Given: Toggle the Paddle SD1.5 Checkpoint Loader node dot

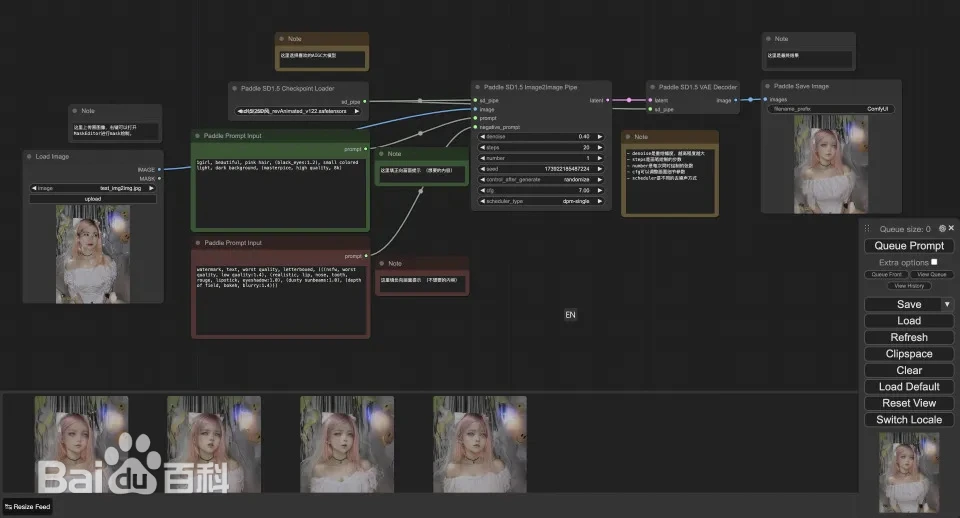Looking at the screenshot, I should coord(234,88).
